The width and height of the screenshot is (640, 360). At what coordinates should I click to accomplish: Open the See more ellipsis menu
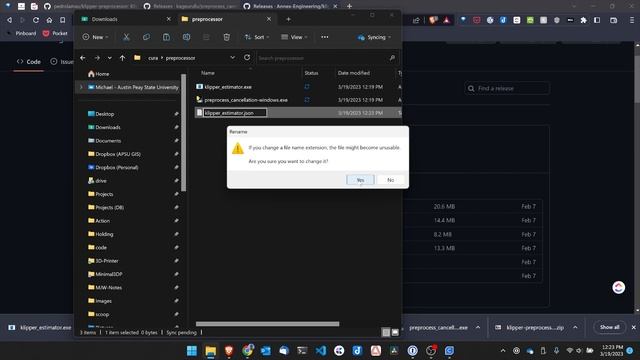point(324,37)
